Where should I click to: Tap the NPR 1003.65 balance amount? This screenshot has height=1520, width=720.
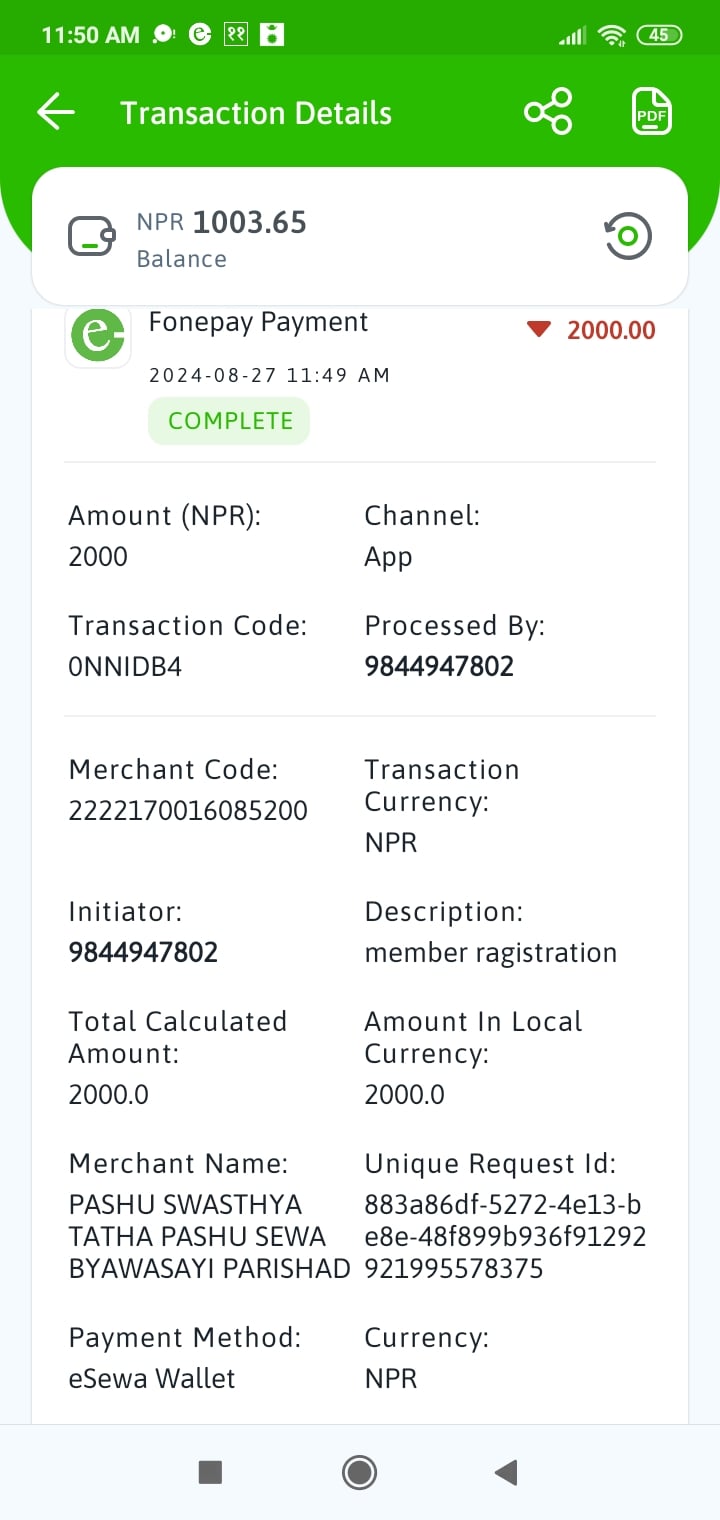(221, 222)
